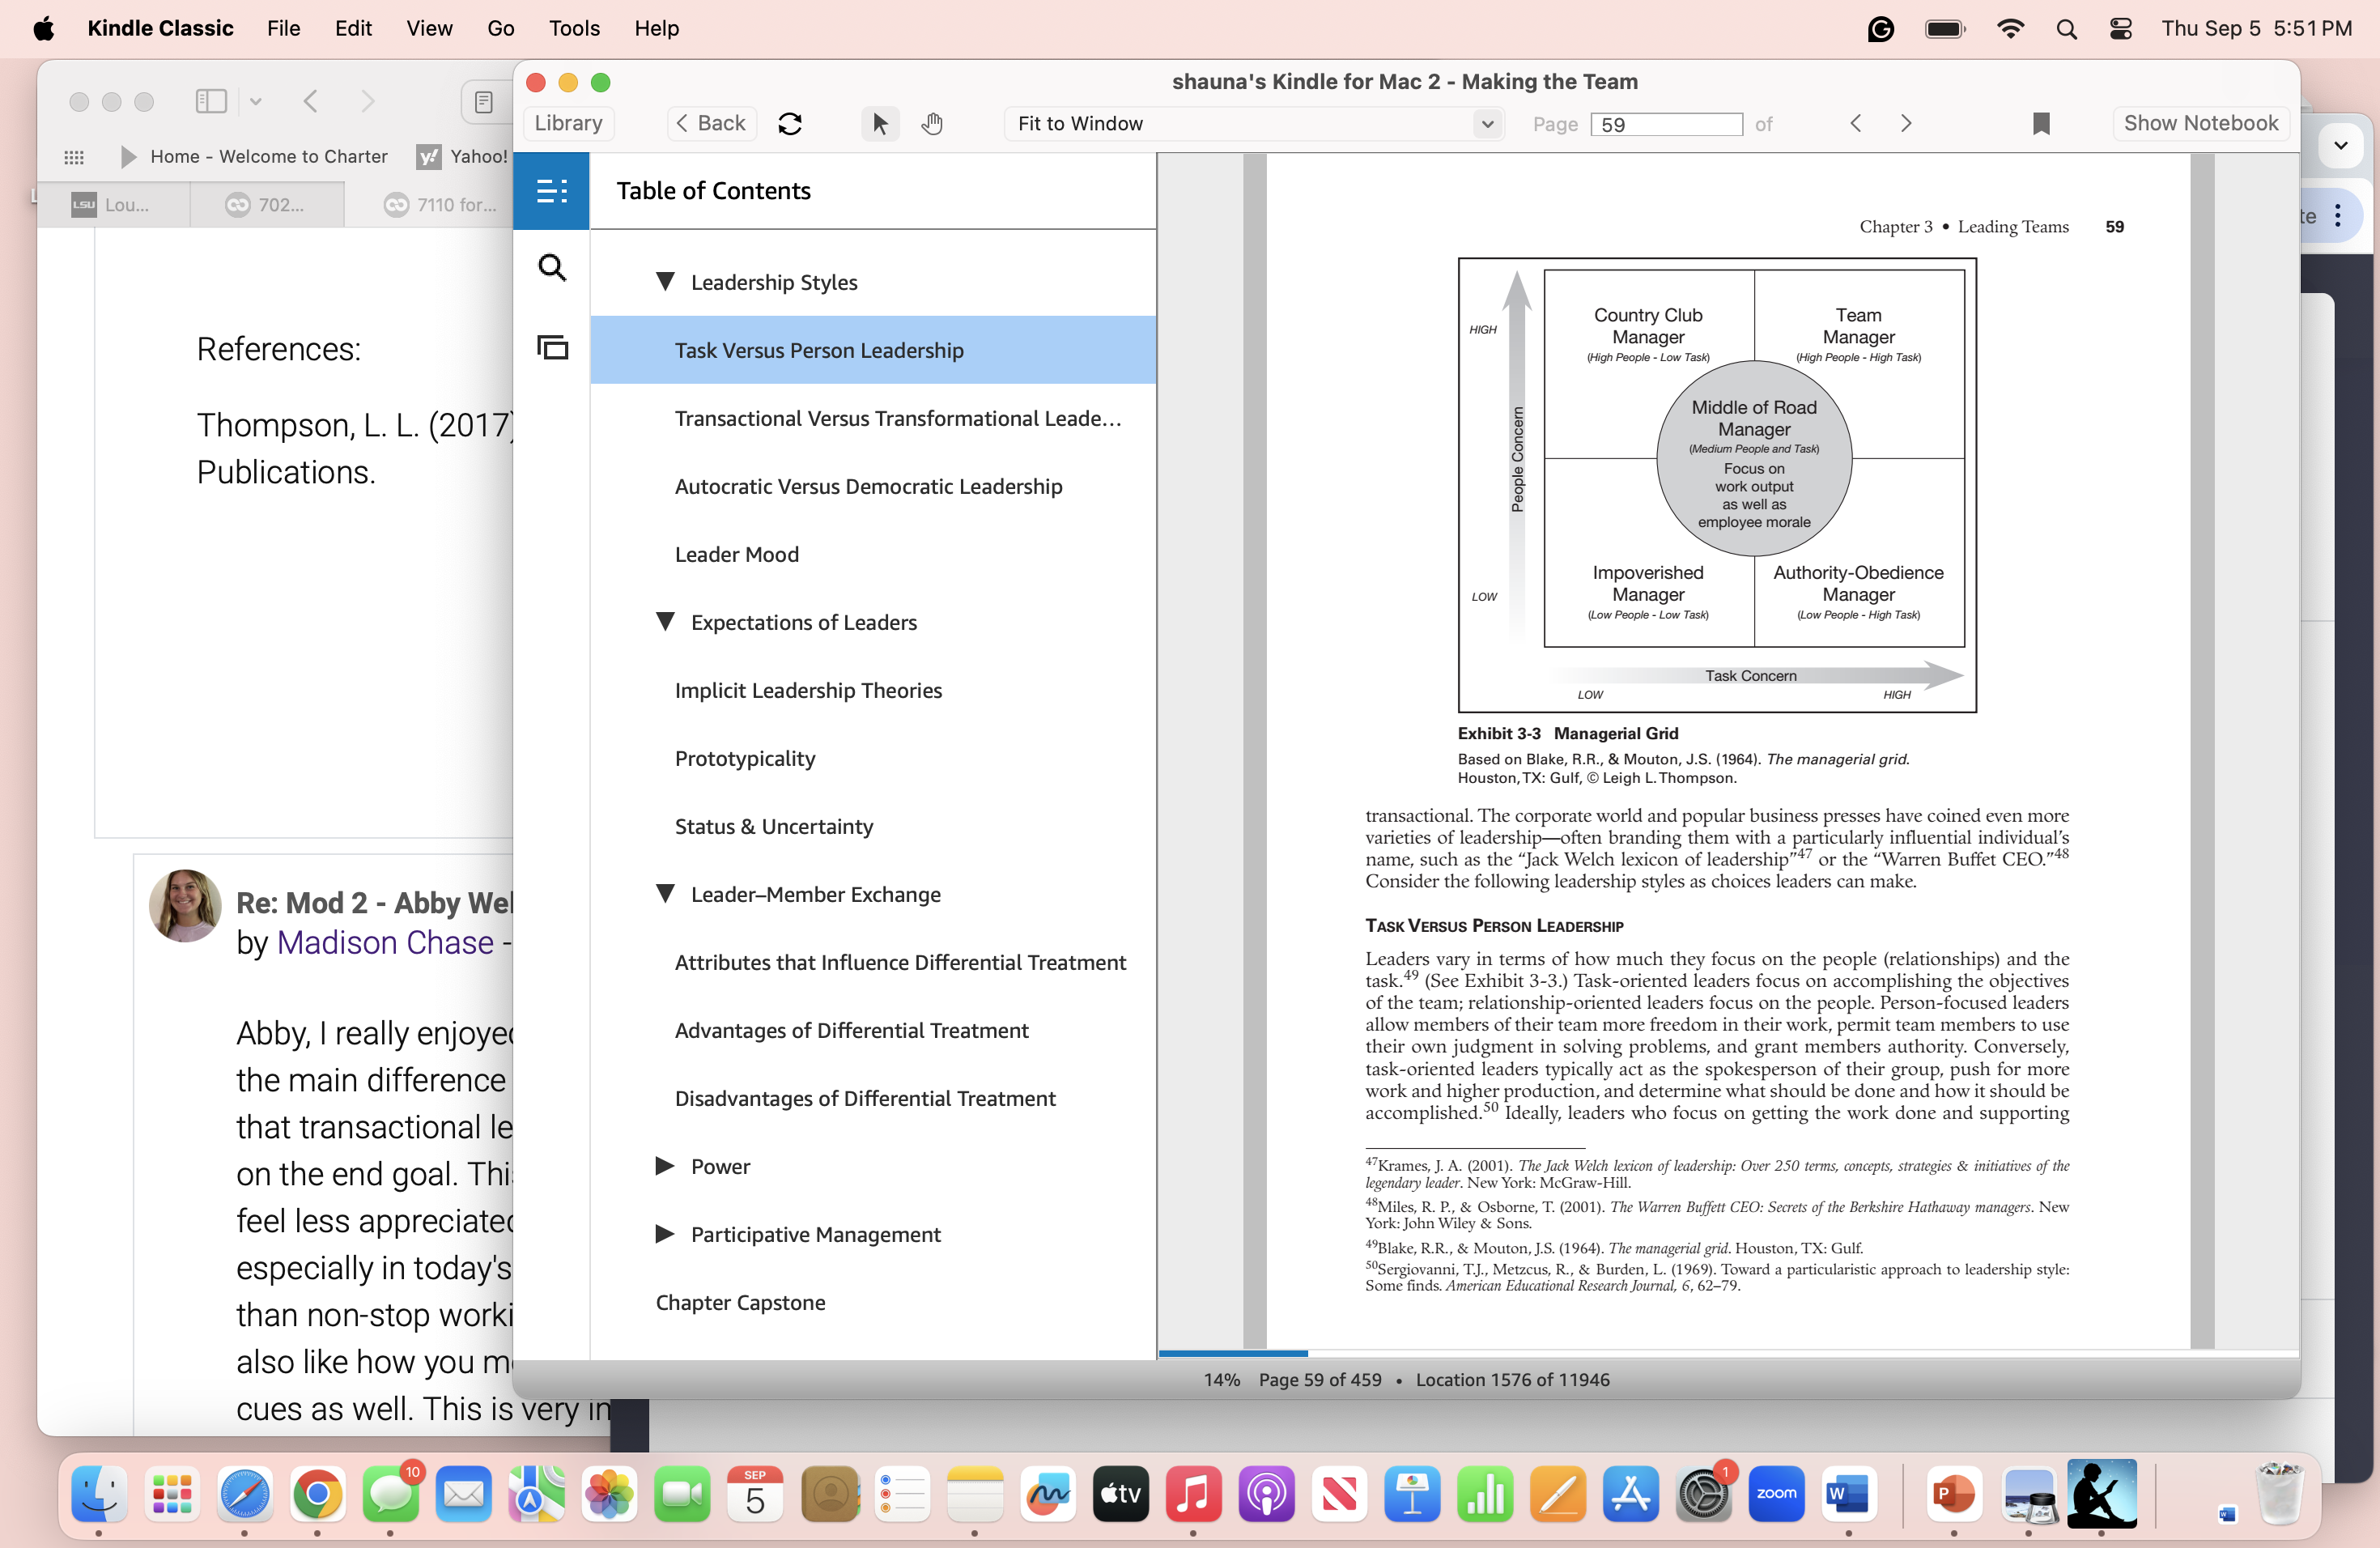
Task: Click the page number input field
Action: (x=1665, y=124)
